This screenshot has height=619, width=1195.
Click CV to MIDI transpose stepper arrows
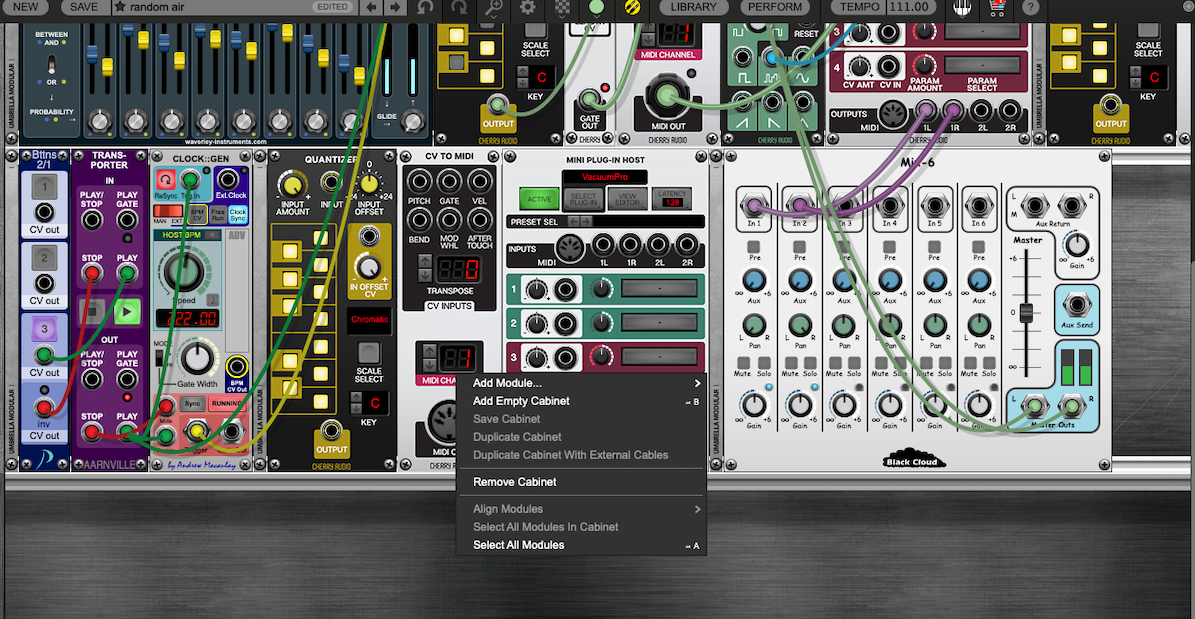tap(424, 269)
